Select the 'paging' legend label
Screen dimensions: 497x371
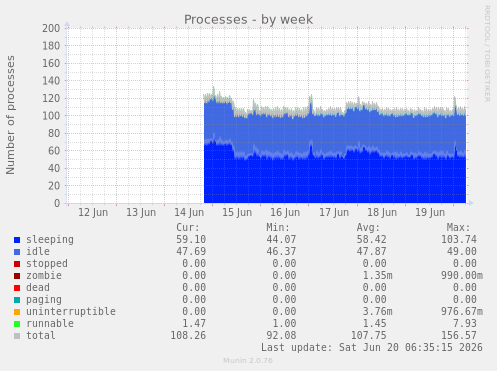[x=44, y=300]
